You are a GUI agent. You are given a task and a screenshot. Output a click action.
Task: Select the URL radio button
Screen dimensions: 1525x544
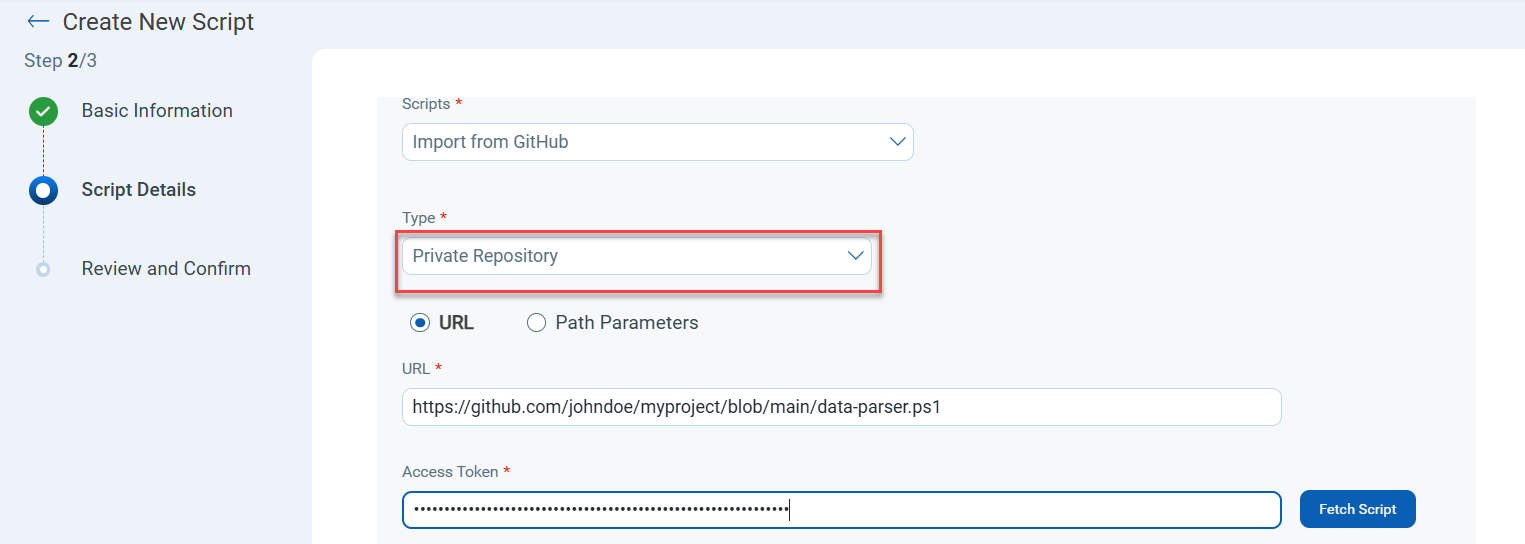tap(420, 323)
